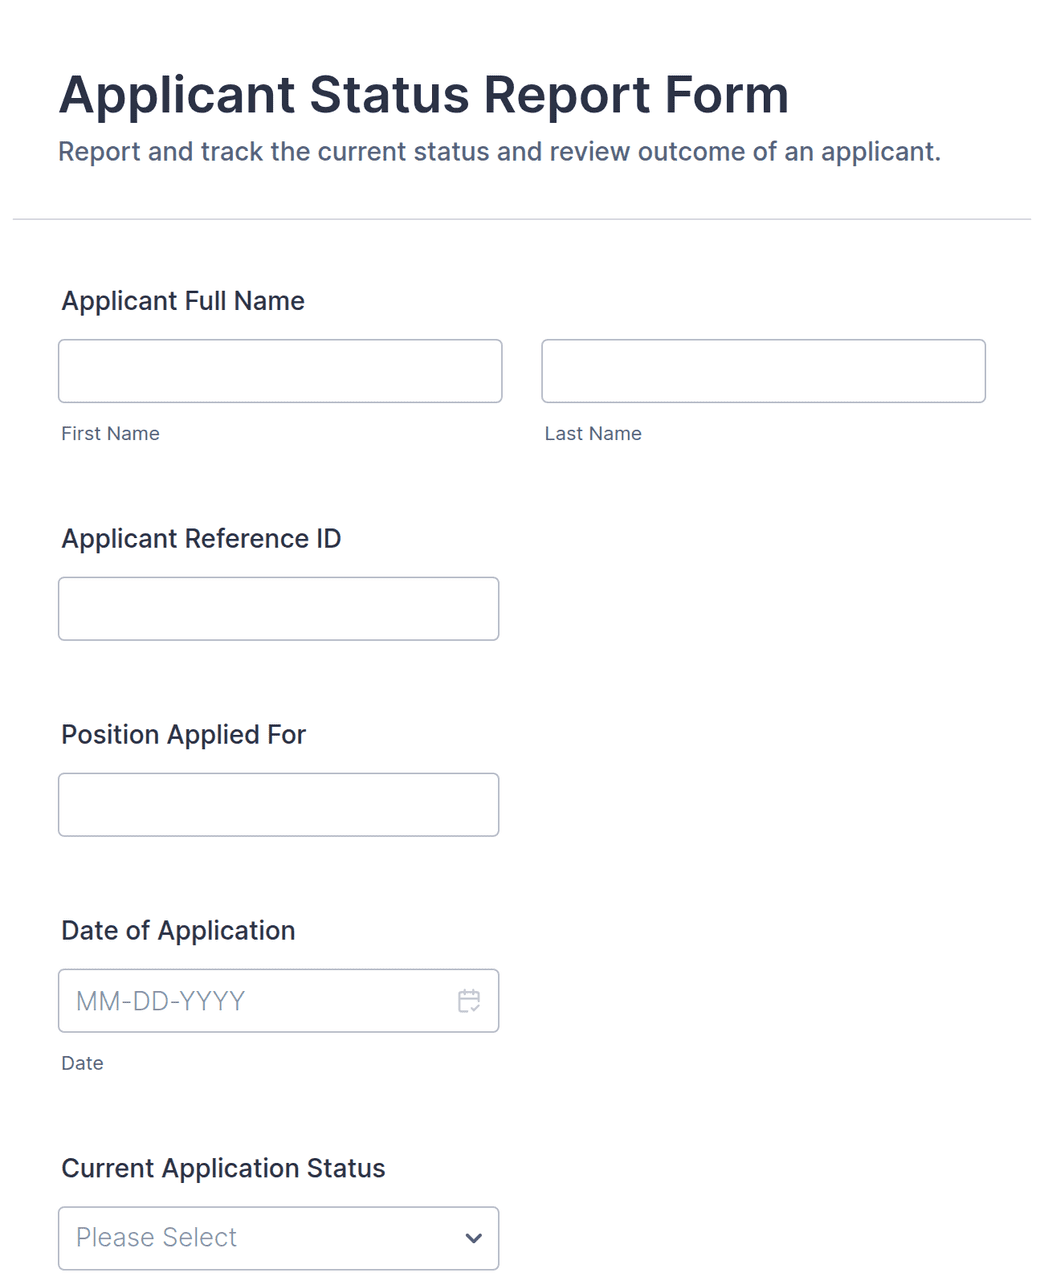
Task: Click the Applicant Status Report Form heading
Action: 424,96
